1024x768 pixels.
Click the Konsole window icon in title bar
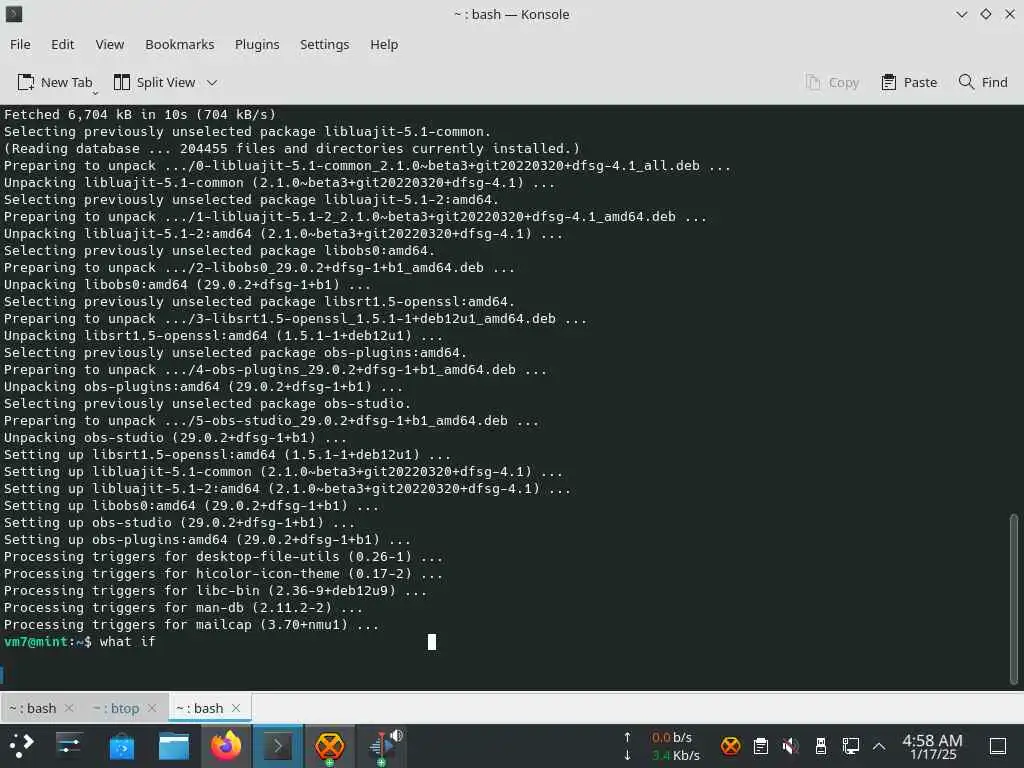click(x=14, y=14)
